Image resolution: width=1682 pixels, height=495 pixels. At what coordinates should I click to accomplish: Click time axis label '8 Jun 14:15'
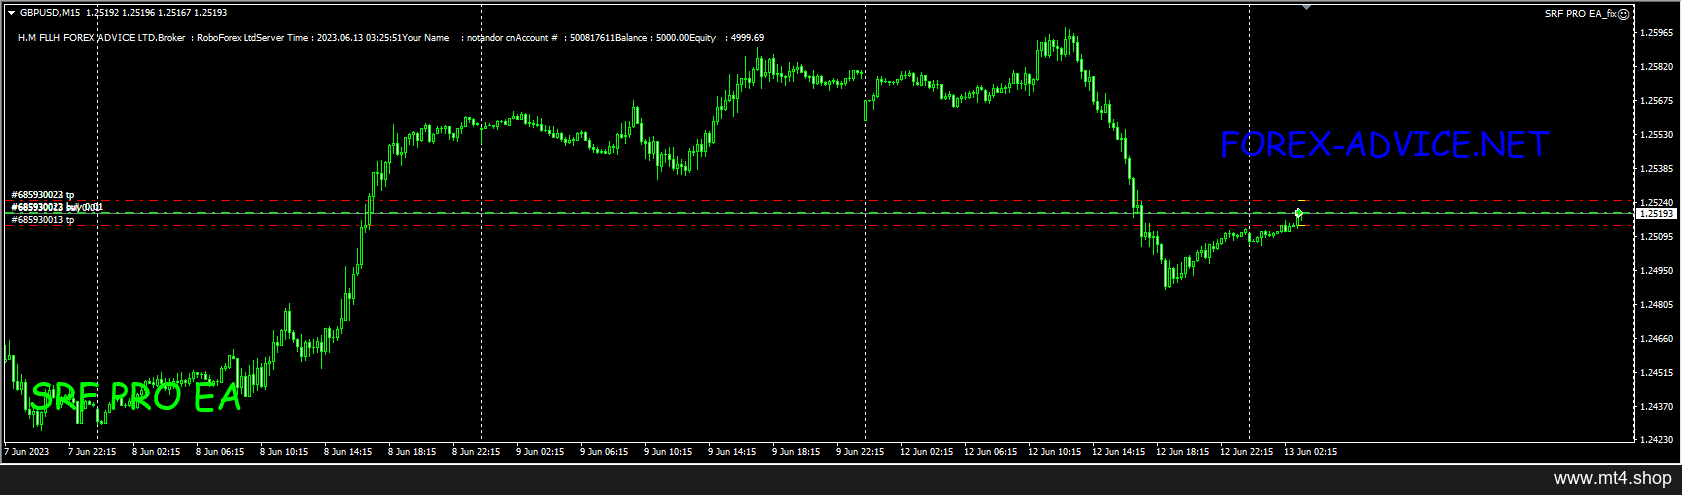[x=348, y=452]
